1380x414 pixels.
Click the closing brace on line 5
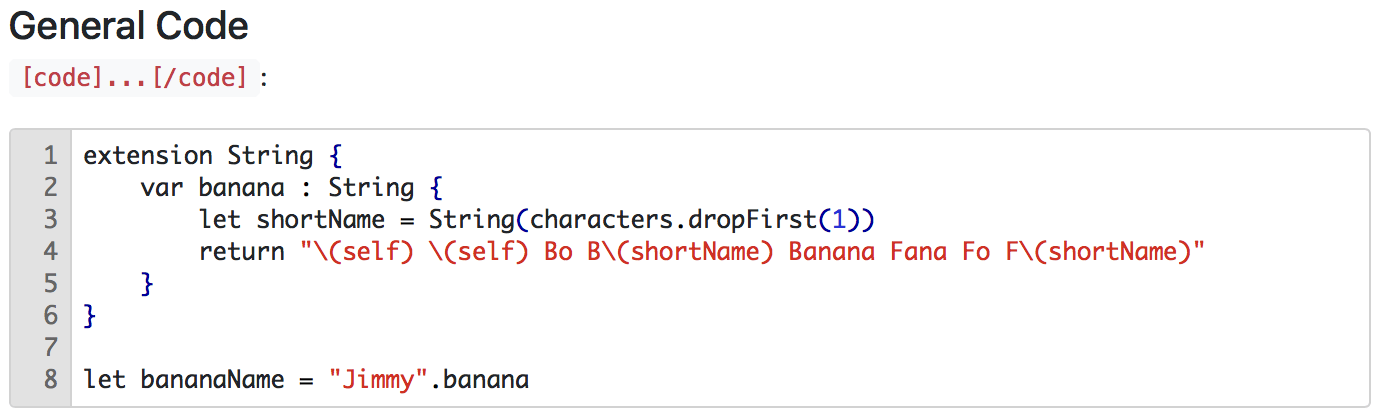pos(148,284)
